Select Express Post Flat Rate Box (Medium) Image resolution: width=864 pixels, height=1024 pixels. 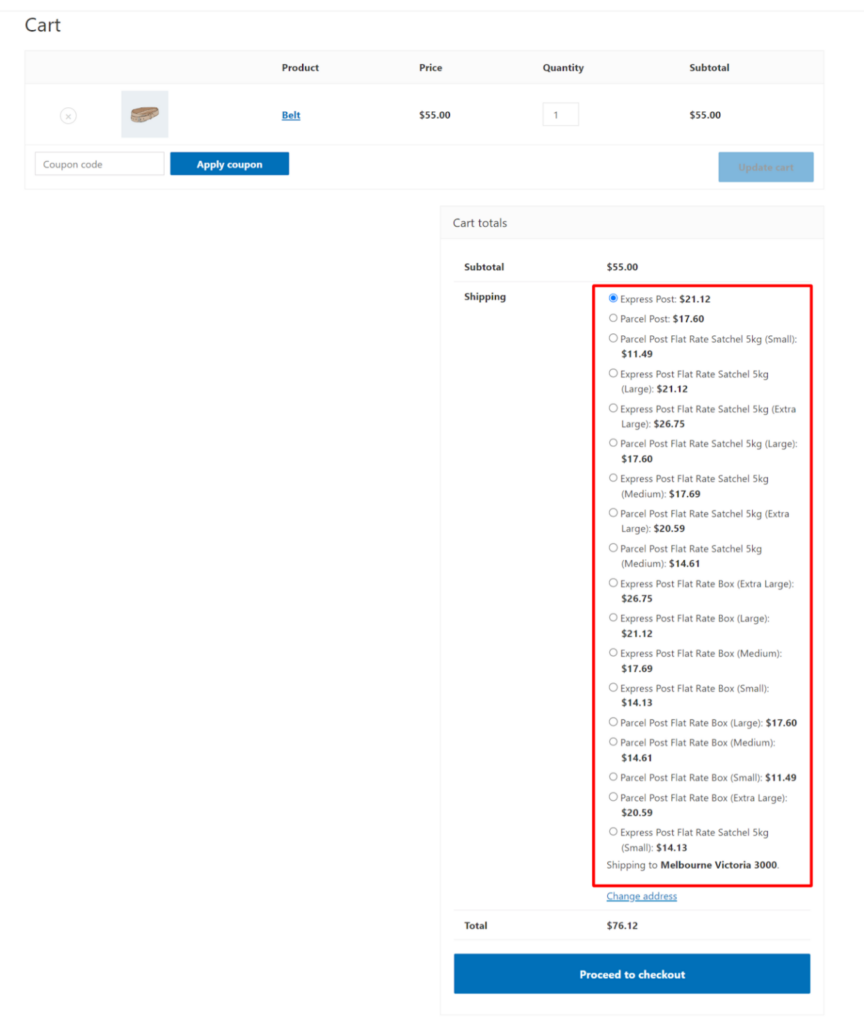pyautogui.click(x=612, y=652)
